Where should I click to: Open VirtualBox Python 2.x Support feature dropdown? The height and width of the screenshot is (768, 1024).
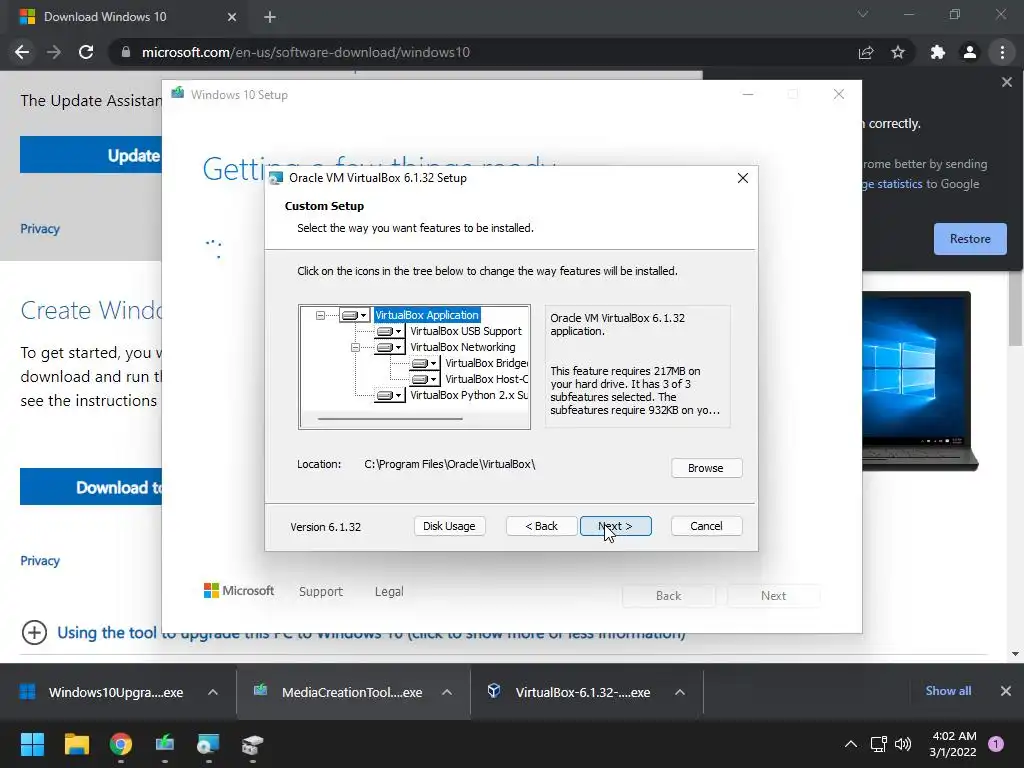click(390, 395)
